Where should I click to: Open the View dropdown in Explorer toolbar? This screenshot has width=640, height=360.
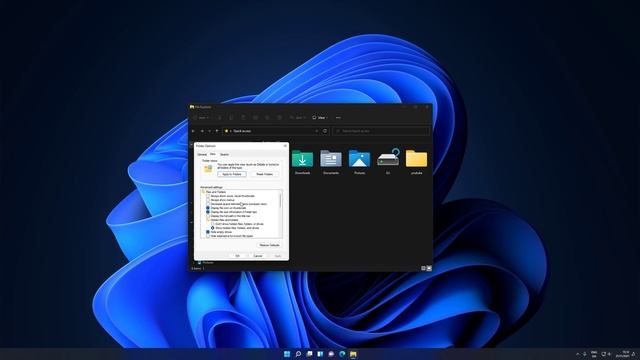pos(320,118)
